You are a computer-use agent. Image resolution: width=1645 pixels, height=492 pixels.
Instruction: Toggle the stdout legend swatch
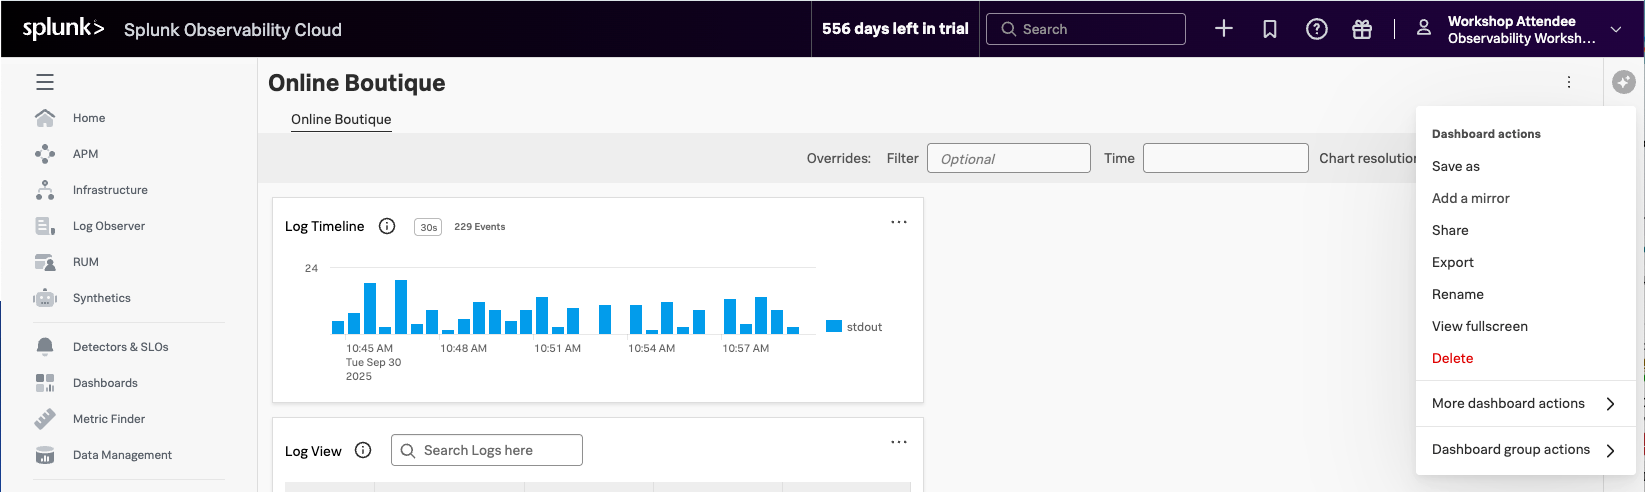[834, 326]
